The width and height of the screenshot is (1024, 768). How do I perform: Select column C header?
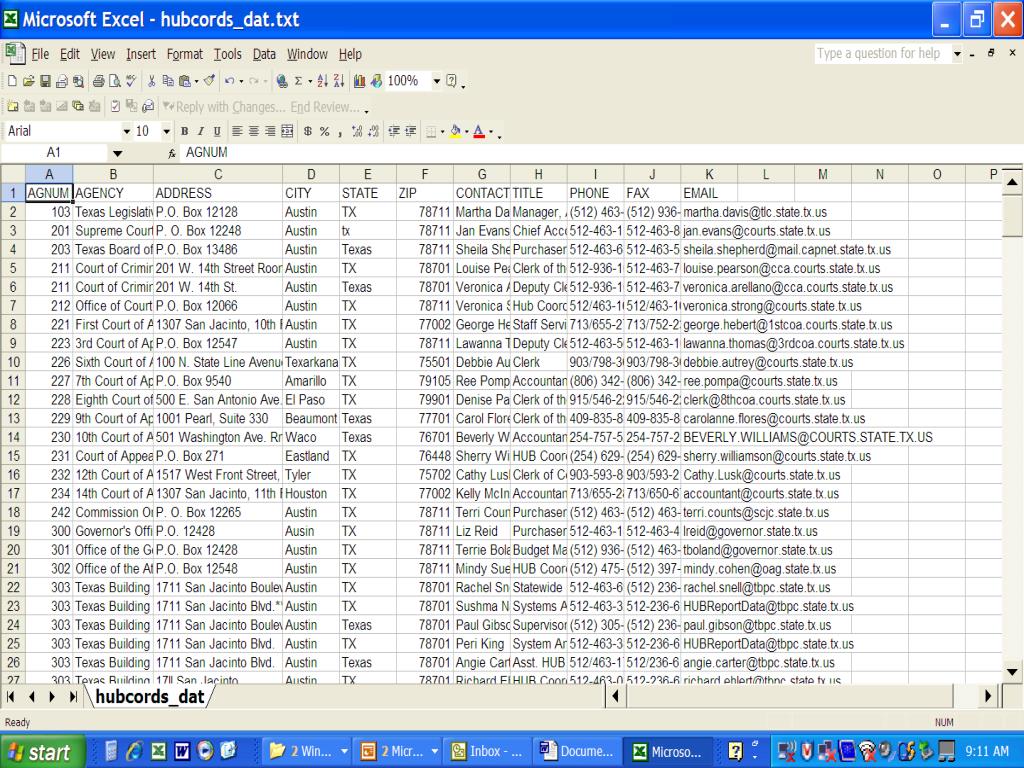(218, 174)
